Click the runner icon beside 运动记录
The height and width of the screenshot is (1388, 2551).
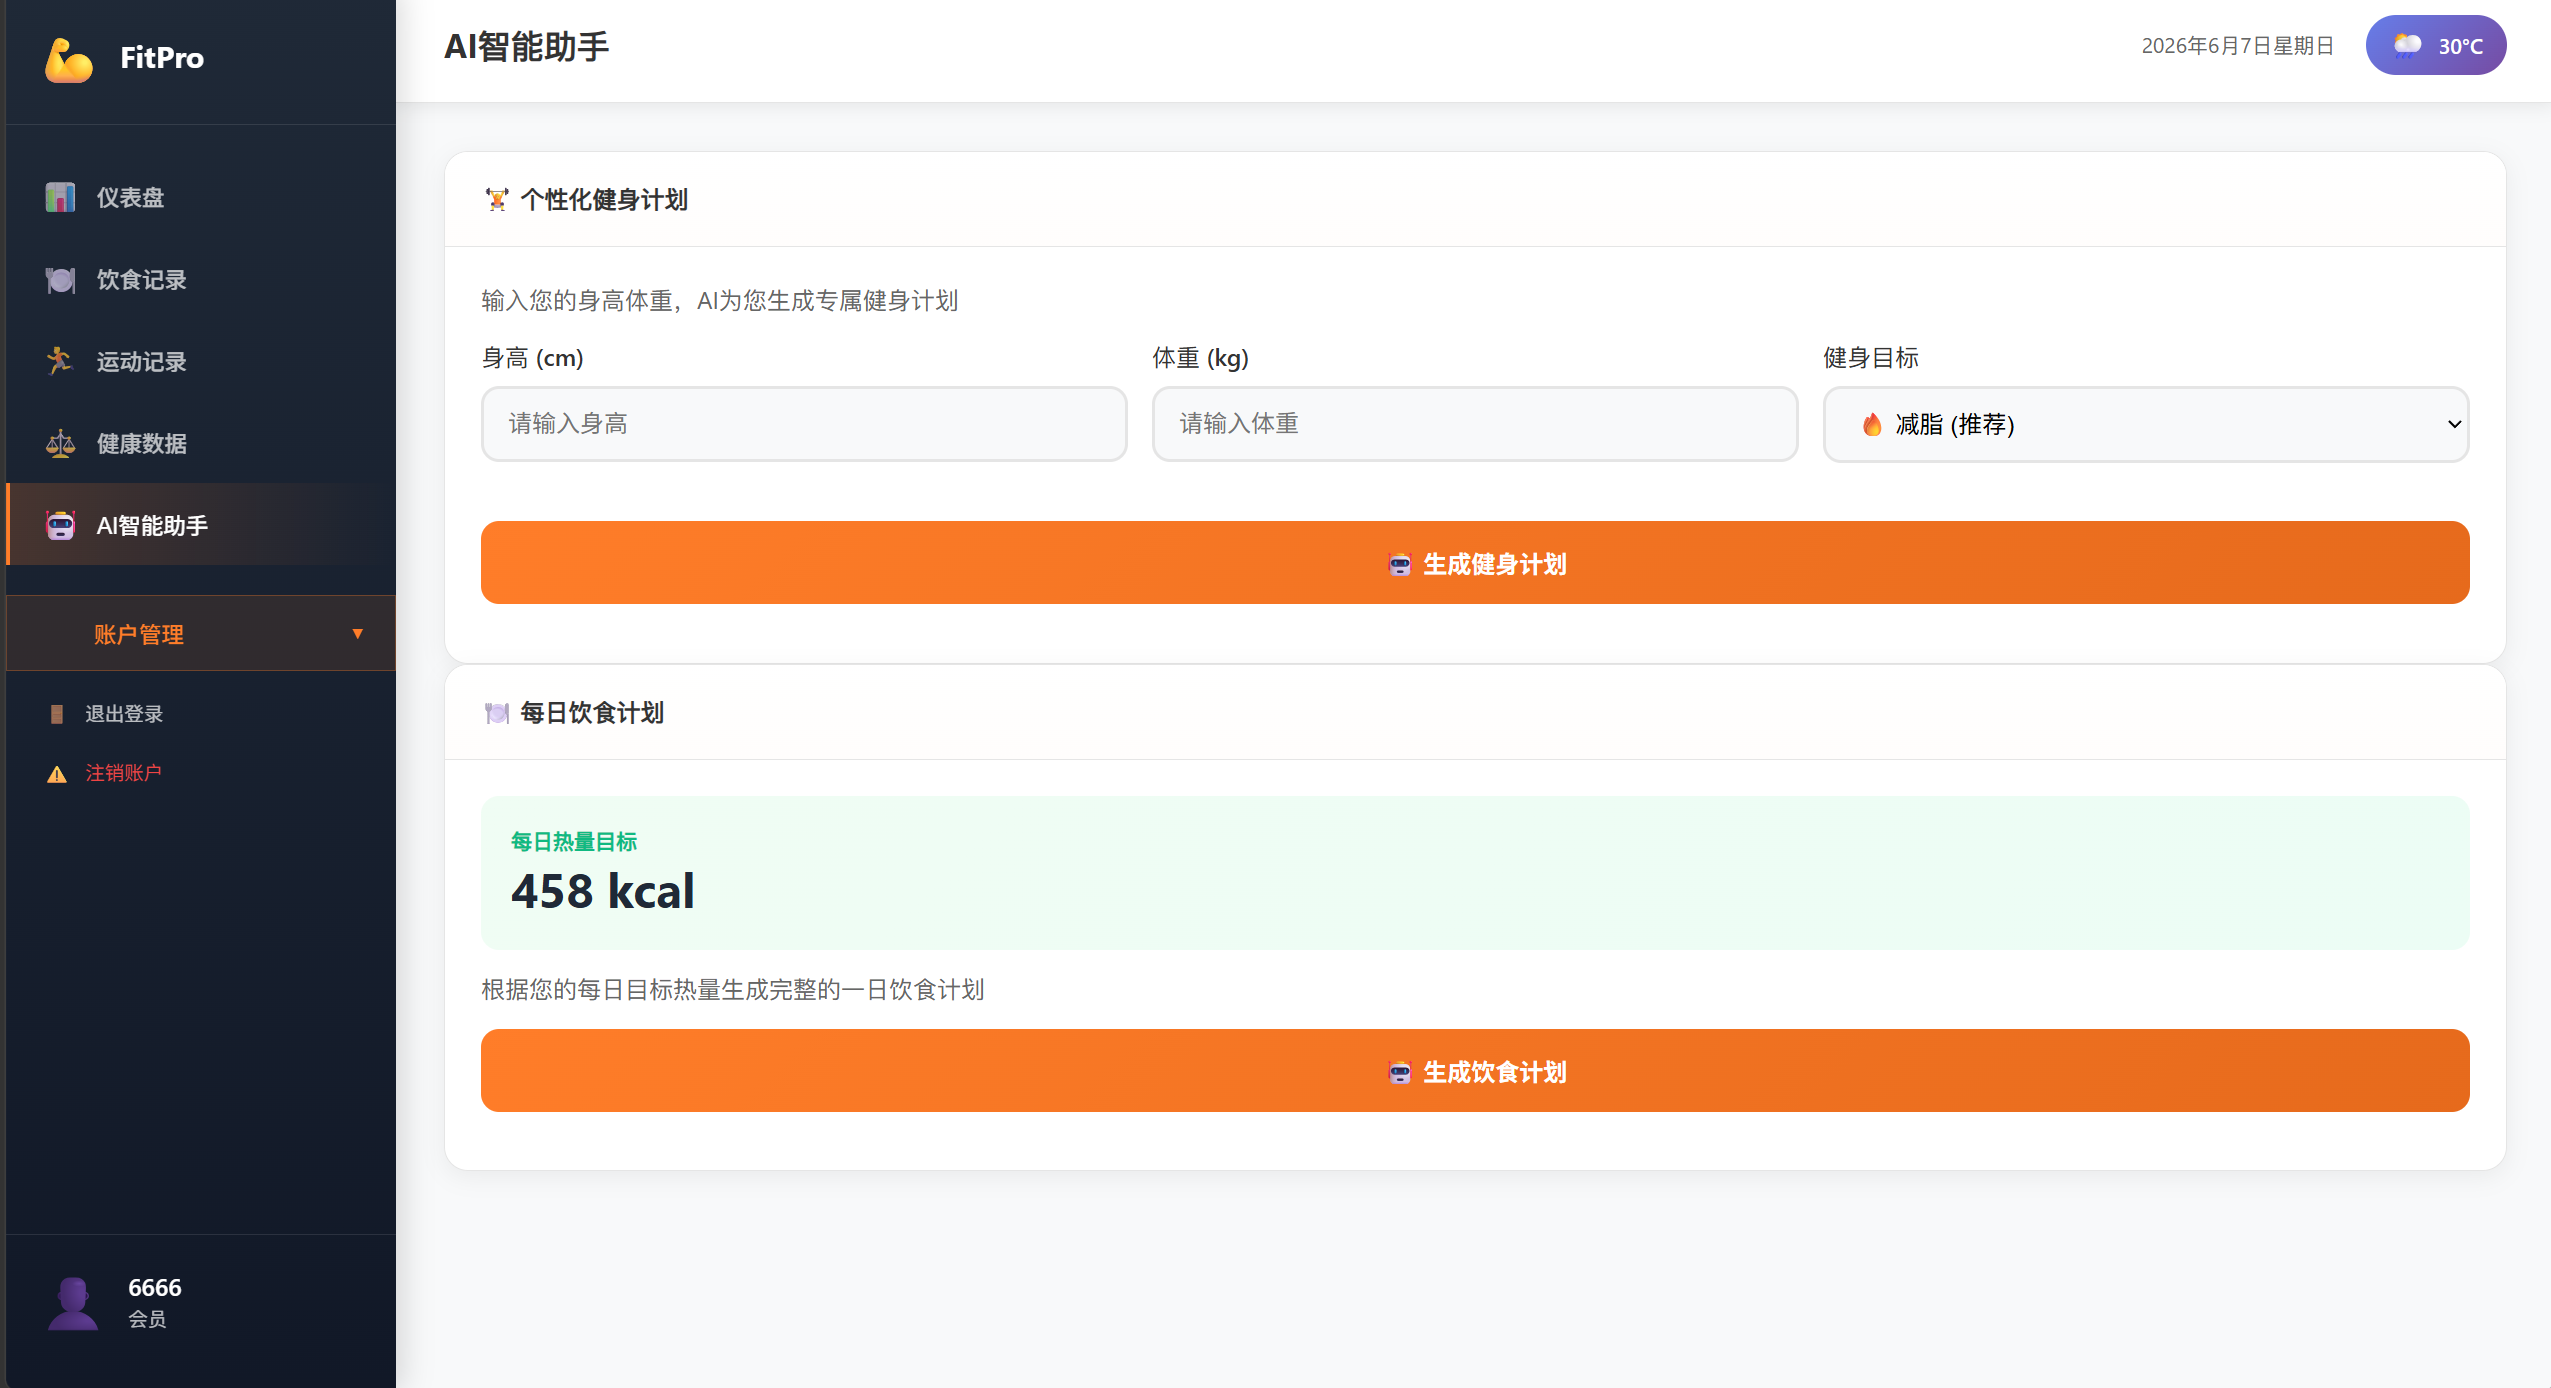[60, 361]
